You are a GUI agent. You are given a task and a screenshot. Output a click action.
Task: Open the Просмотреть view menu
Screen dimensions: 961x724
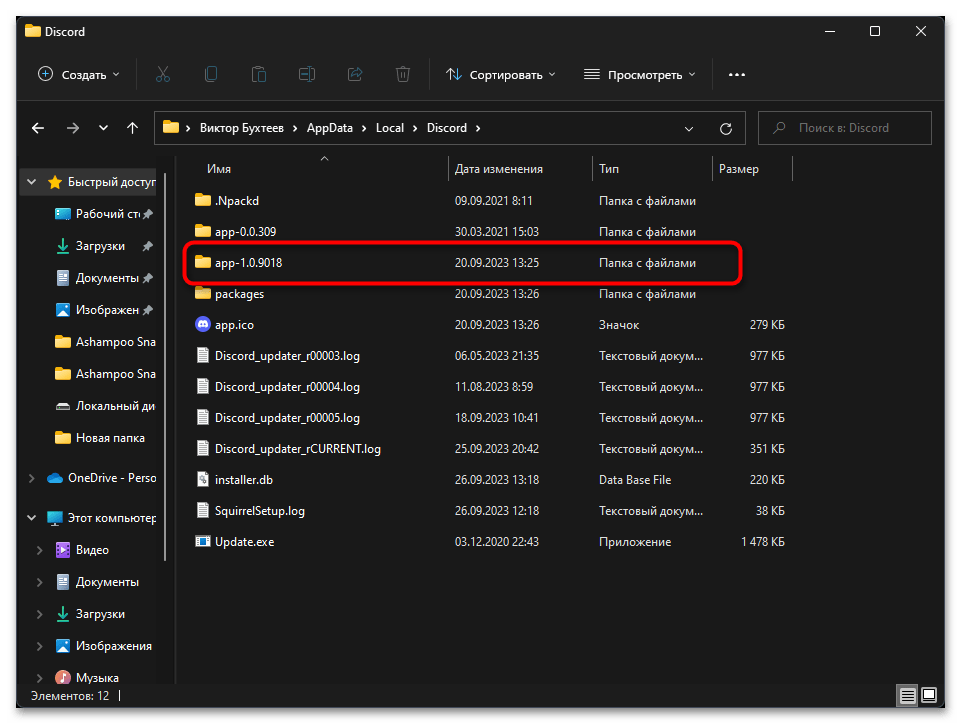coord(640,74)
